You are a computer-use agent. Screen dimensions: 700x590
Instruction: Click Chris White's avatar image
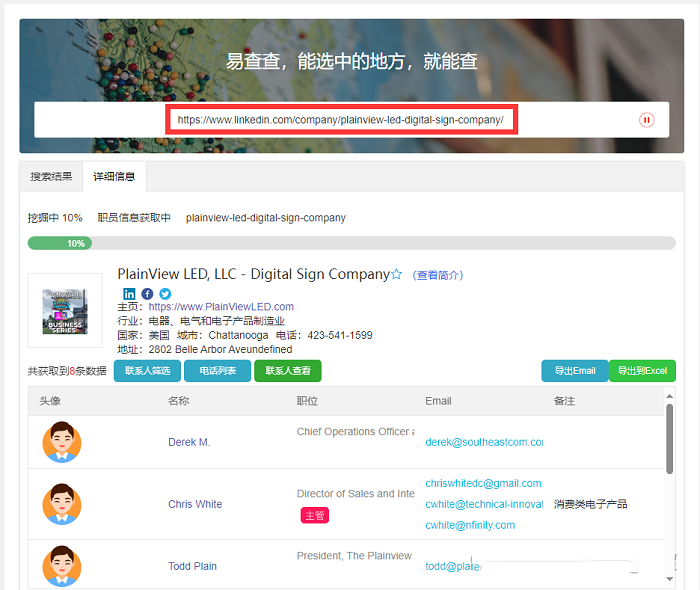coord(62,504)
